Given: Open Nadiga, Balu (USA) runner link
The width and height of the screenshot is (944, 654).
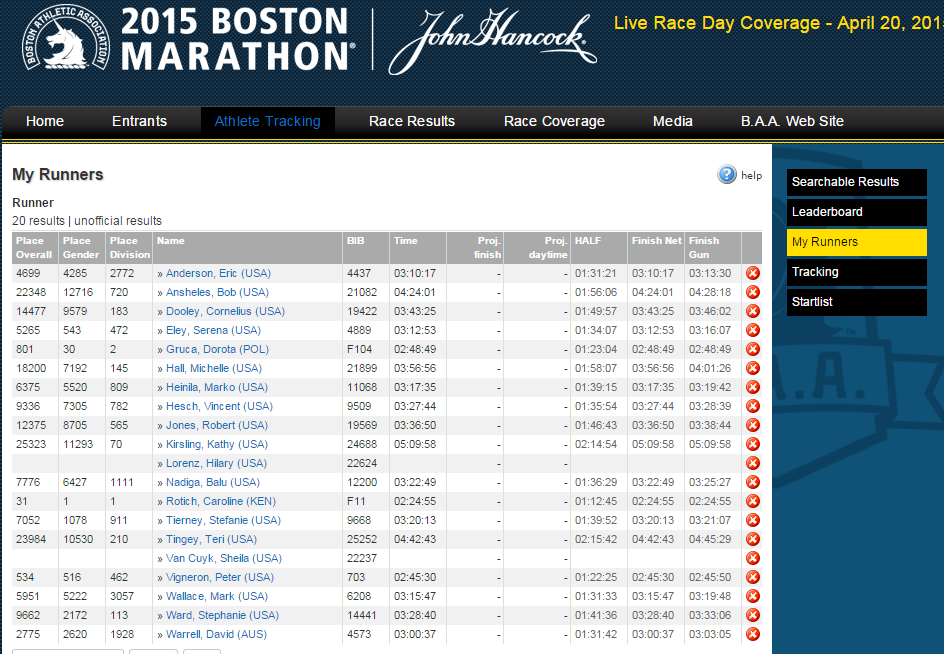Looking at the screenshot, I should (213, 482).
